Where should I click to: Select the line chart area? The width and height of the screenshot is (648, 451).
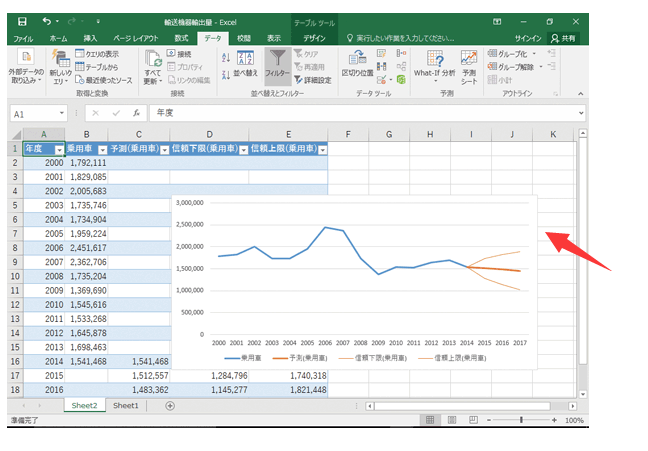point(354,282)
